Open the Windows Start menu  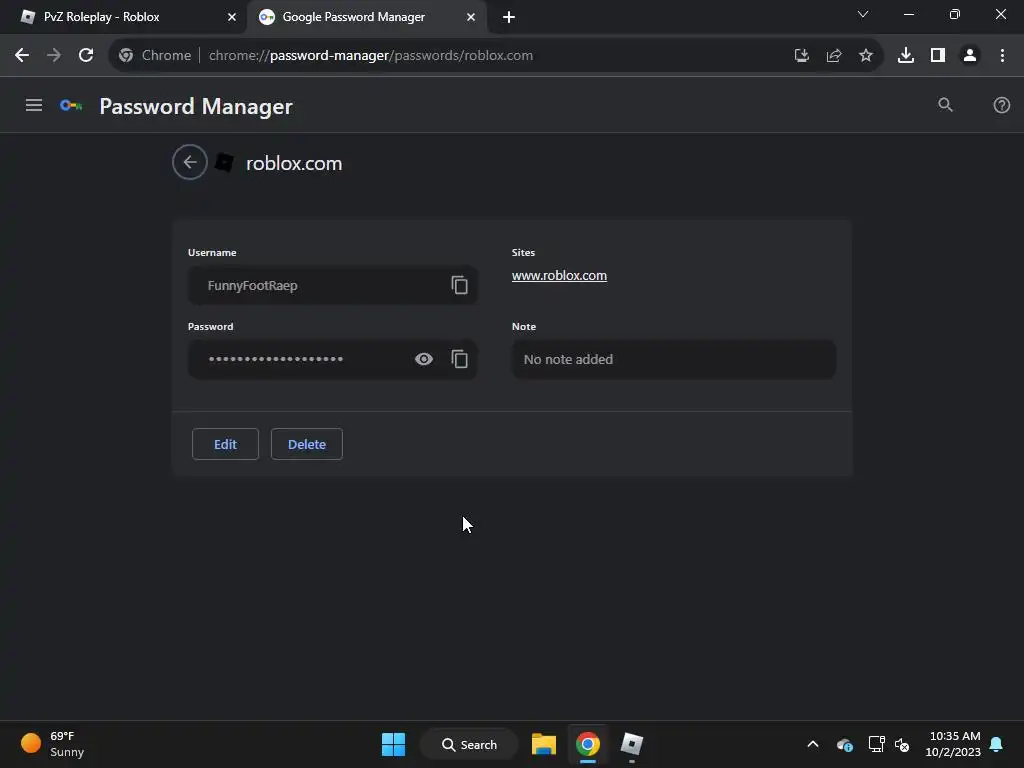click(393, 744)
